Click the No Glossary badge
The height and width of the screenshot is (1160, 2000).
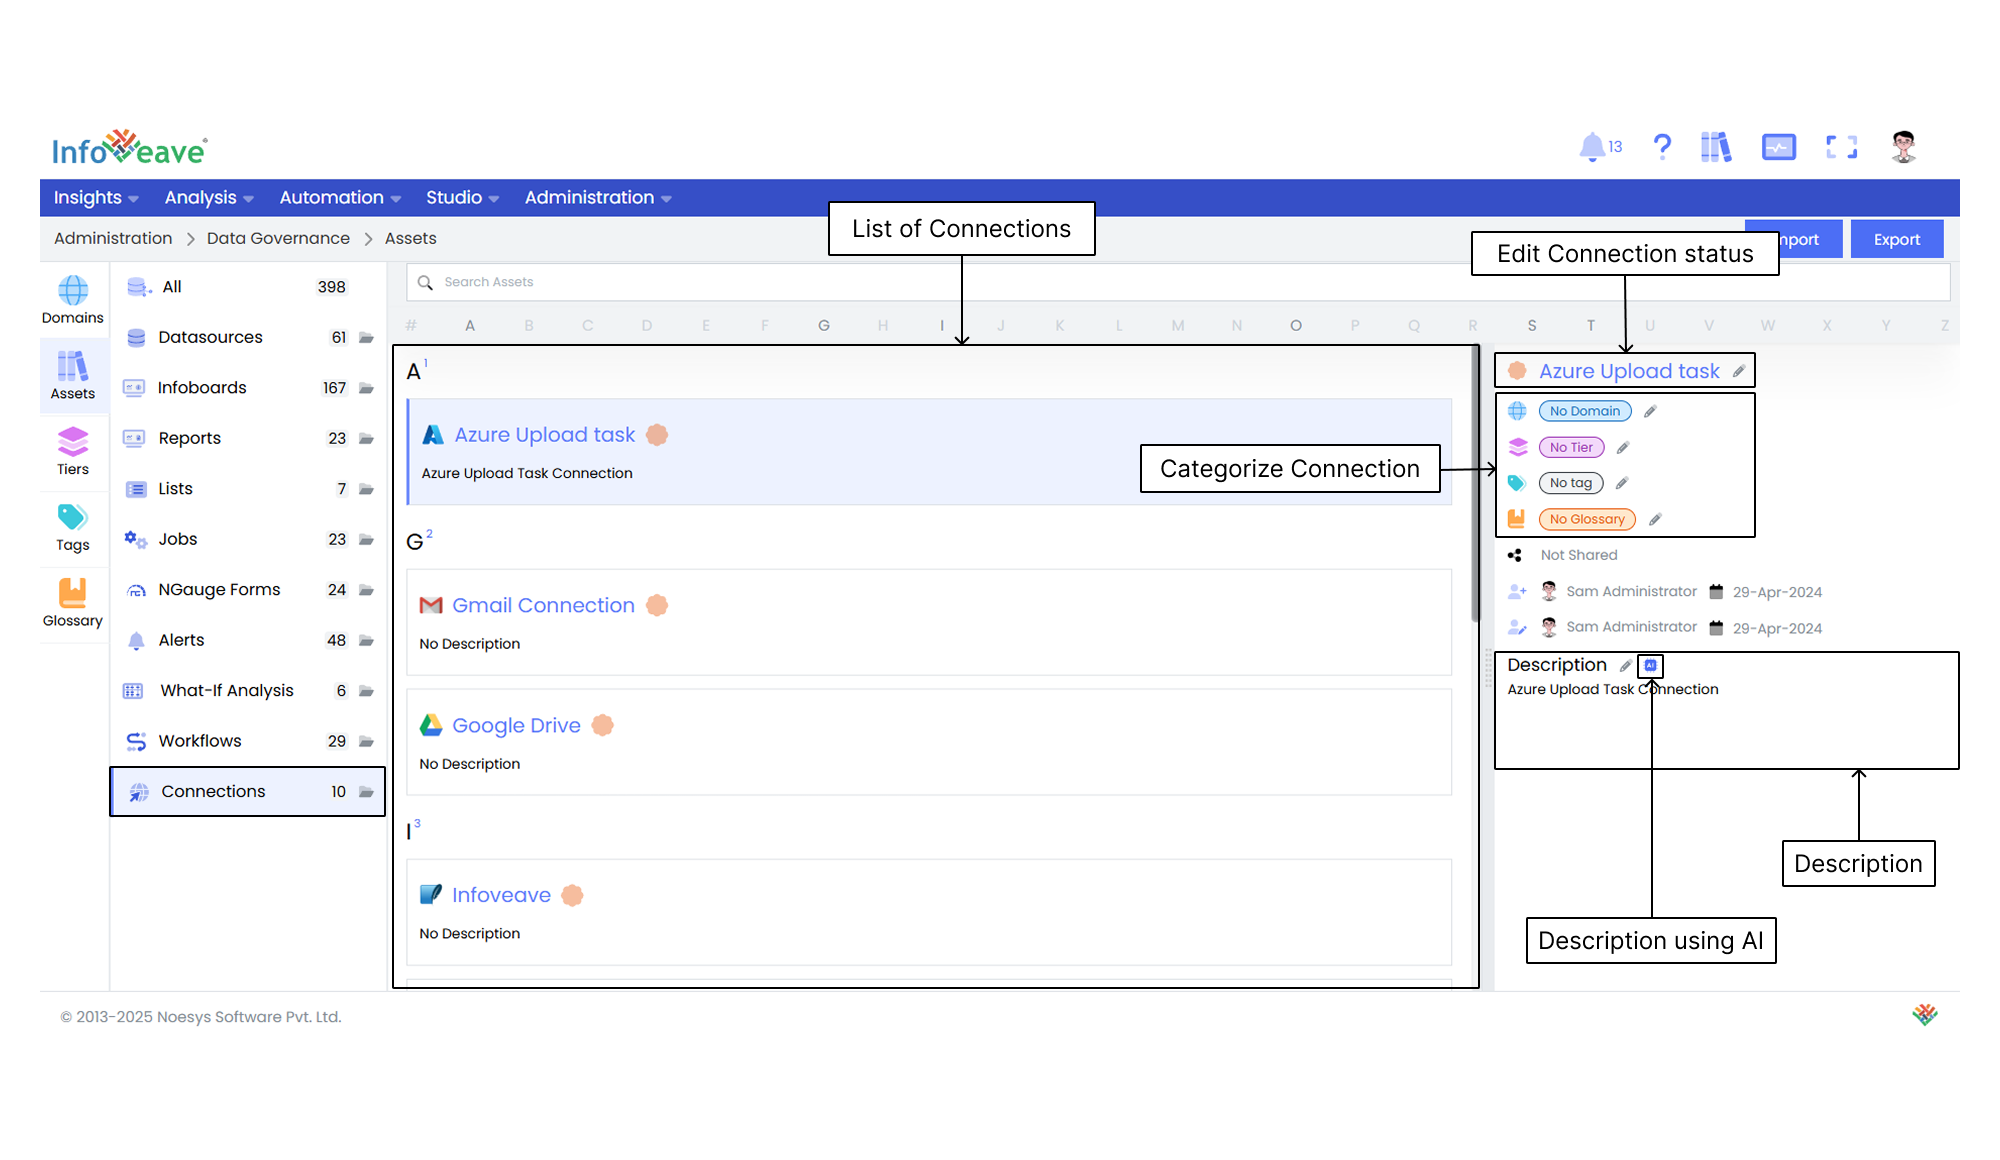[x=1587, y=519]
